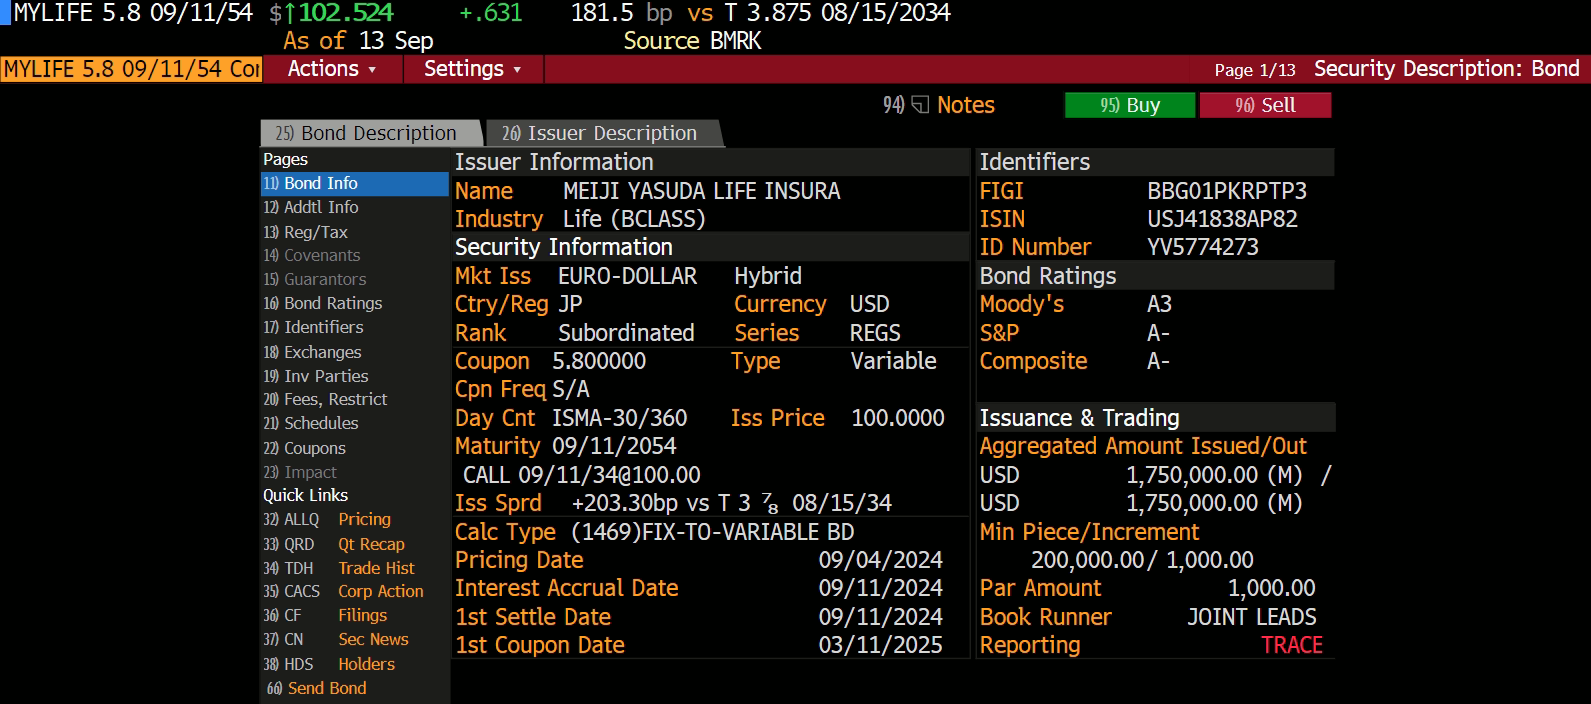
Task: Click the Page 1/13 indicator
Action: (x=1255, y=70)
